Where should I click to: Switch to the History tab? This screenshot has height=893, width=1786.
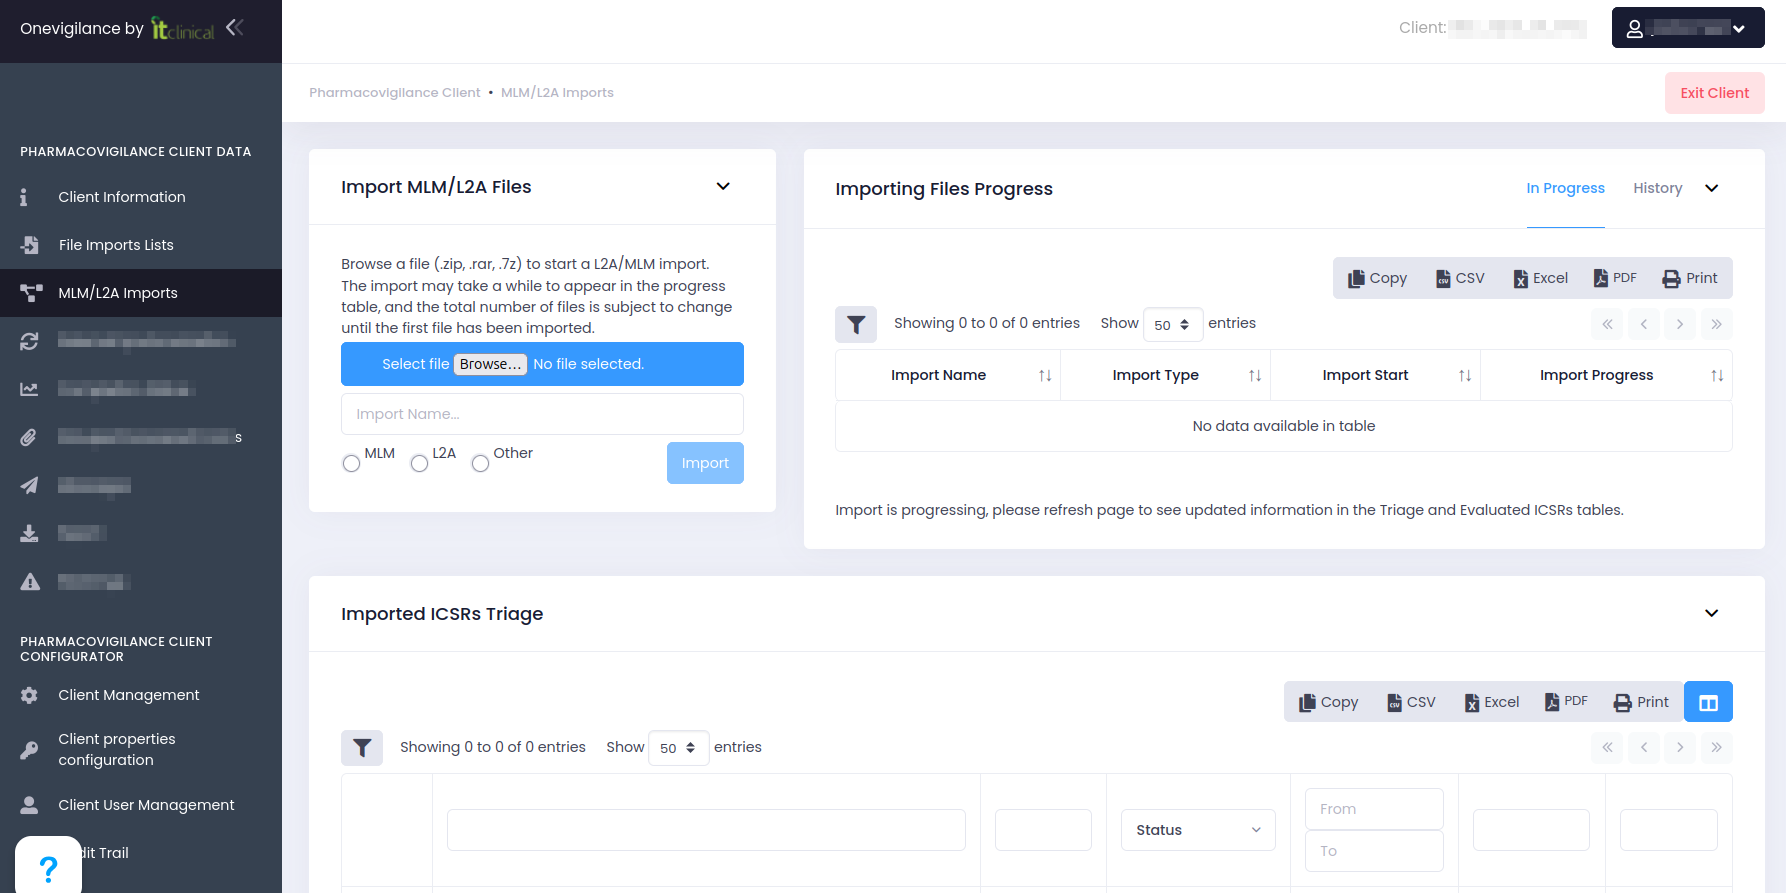pyautogui.click(x=1657, y=188)
